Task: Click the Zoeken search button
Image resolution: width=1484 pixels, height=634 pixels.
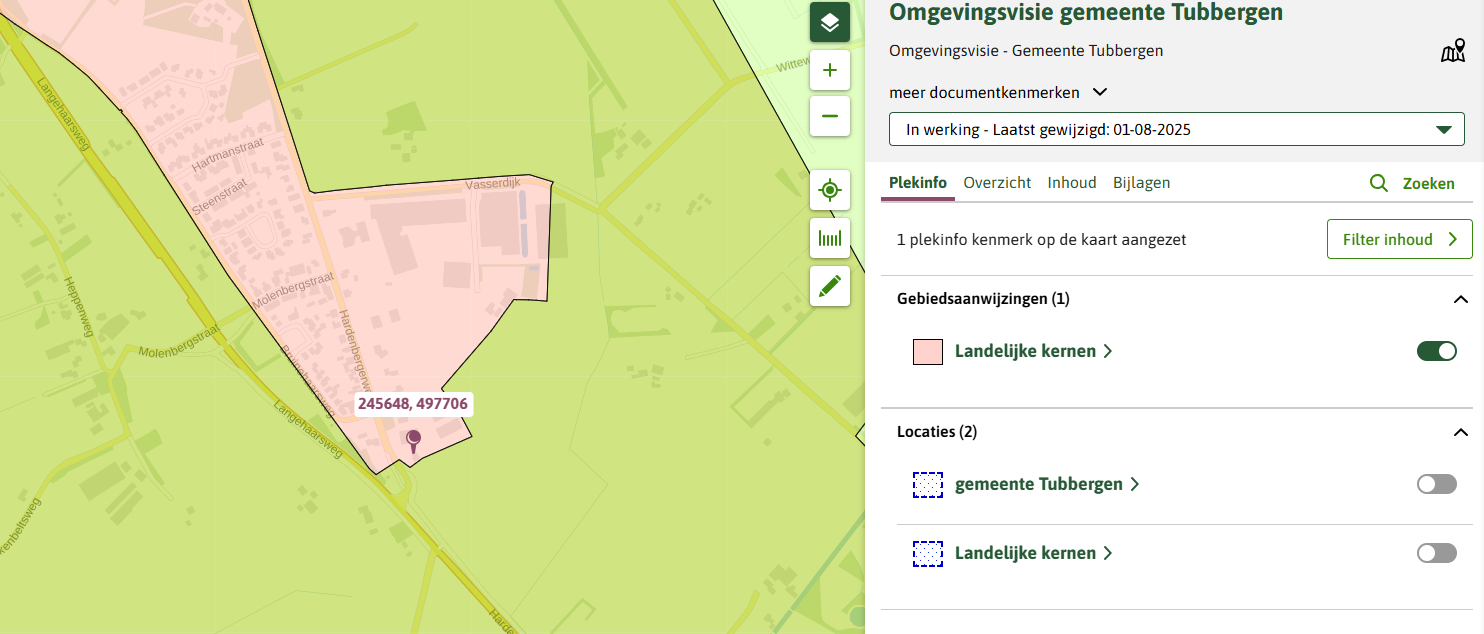Action: click(x=1412, y=184)
